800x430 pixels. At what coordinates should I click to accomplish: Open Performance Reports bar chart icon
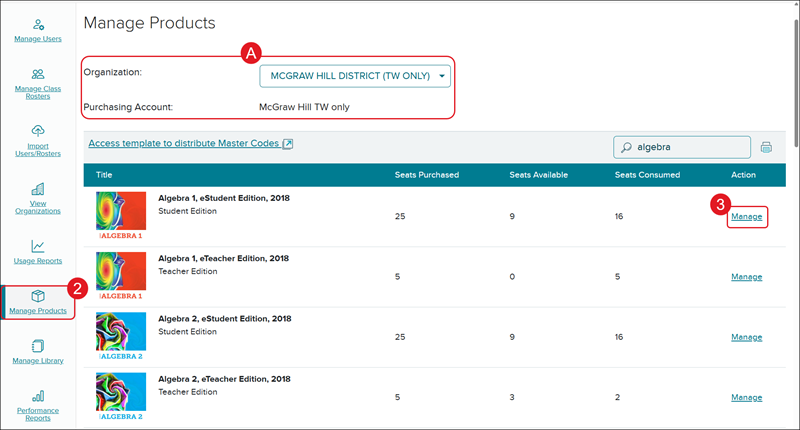tap(38, 397)
